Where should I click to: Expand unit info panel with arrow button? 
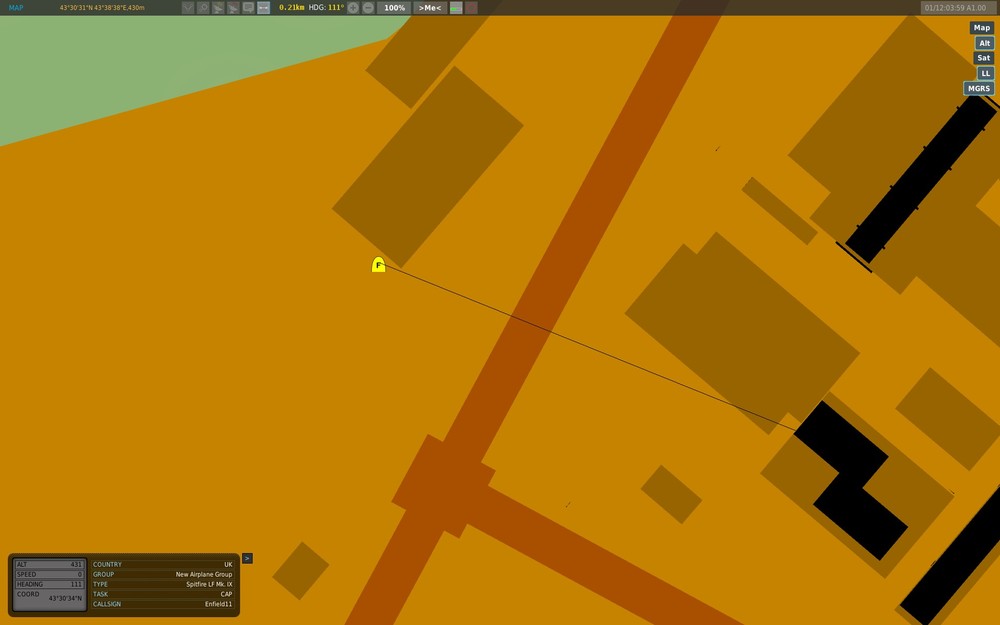click(x=247, y=559)
